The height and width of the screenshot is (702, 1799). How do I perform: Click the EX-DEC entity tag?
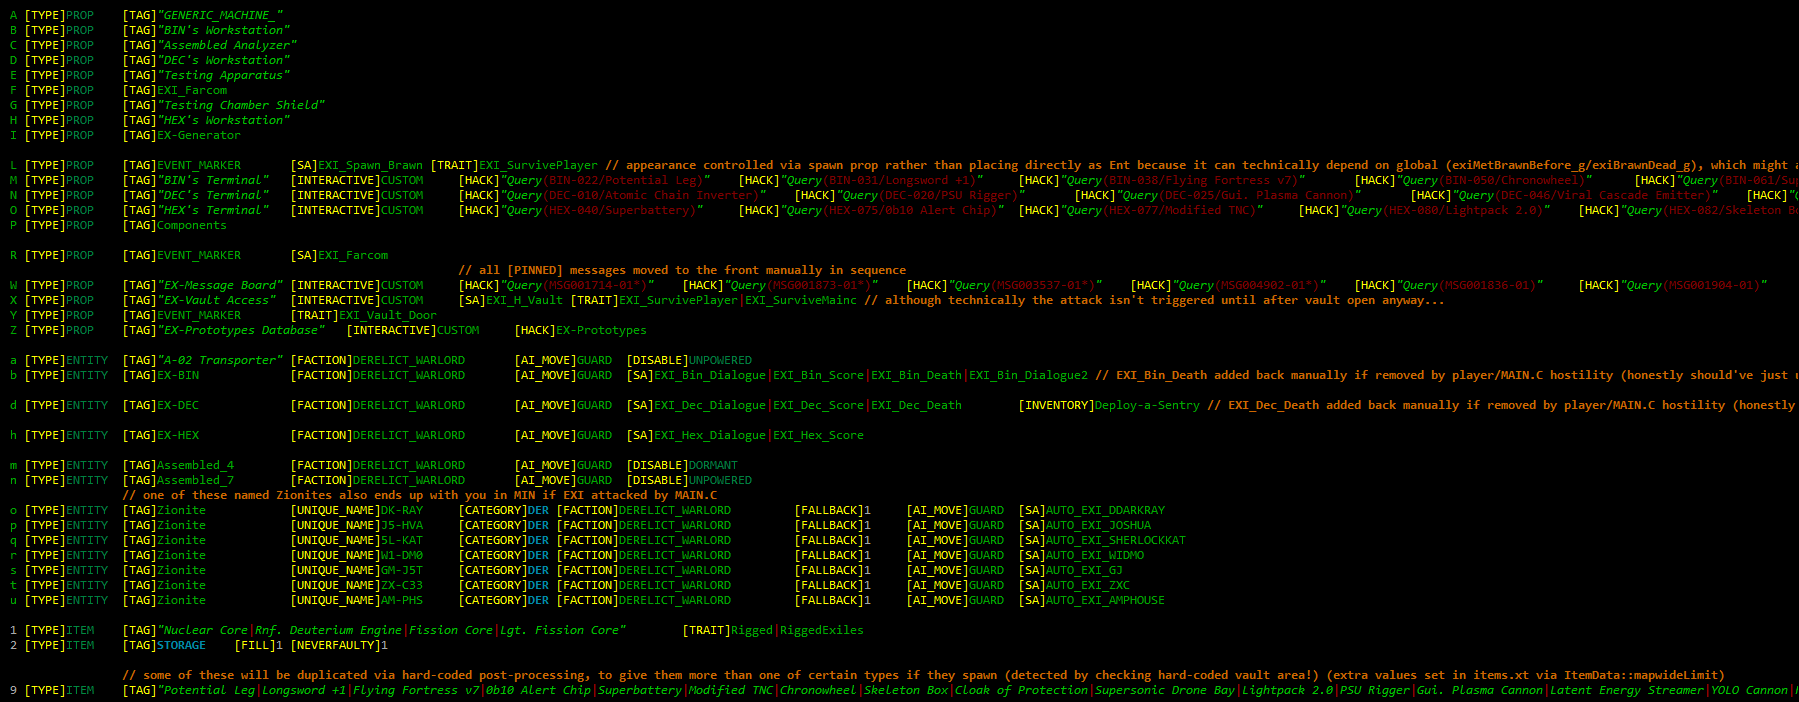178,405
